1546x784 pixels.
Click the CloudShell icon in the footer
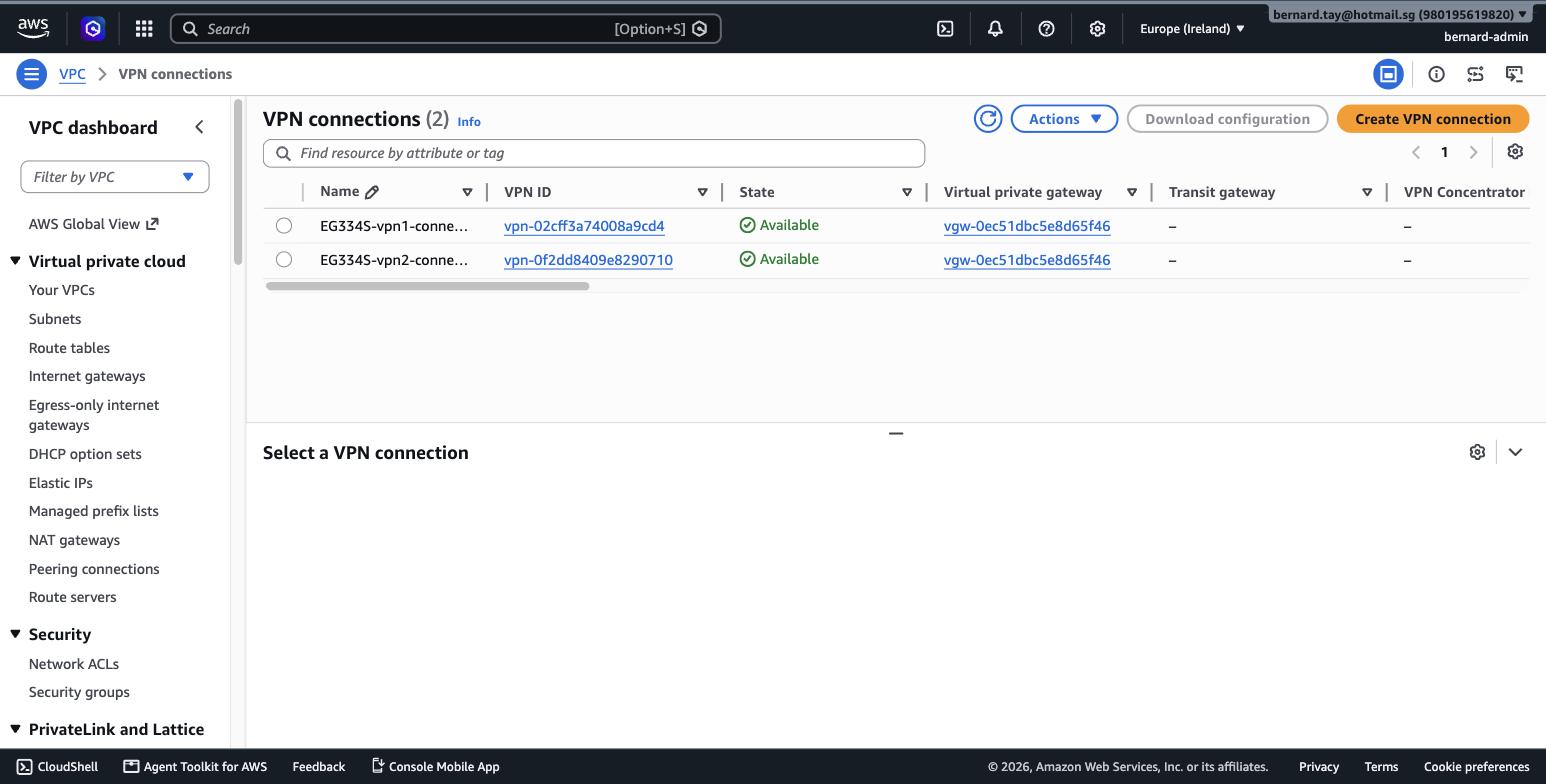tap(25, 767)
